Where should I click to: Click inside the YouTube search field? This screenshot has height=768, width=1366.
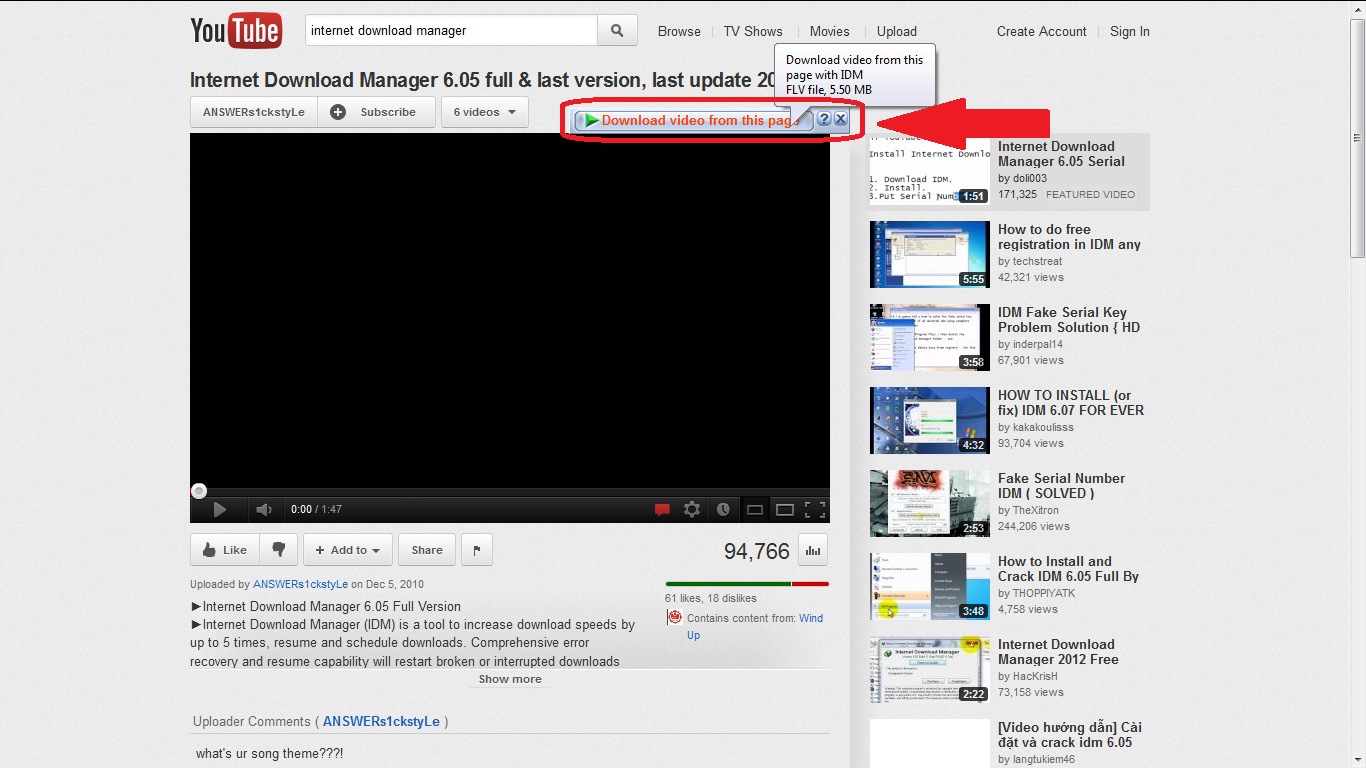coord(450,31)
